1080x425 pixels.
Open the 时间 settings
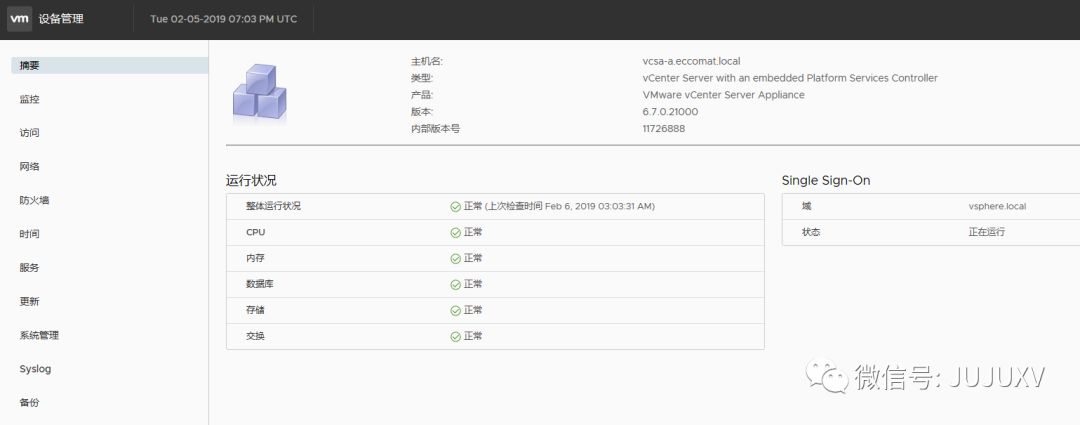tap(30, 234)
